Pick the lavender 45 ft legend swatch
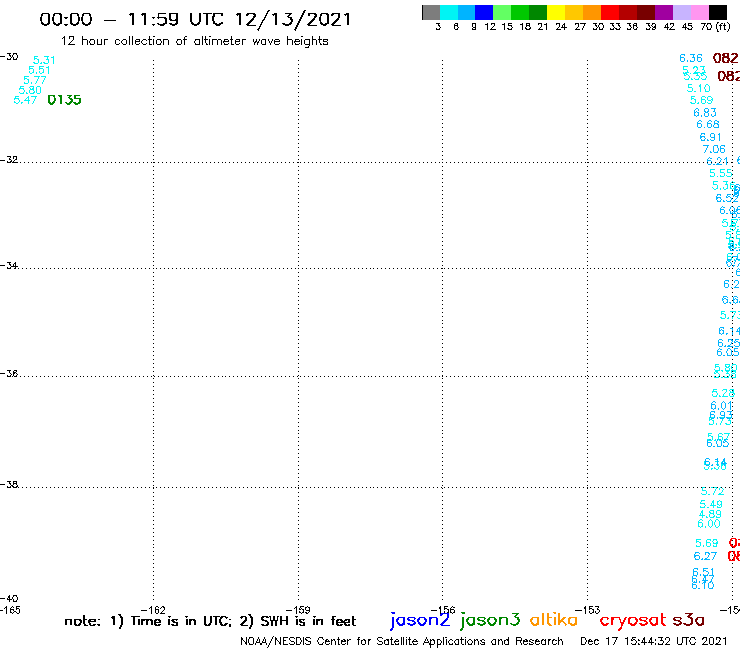The image size is (740, 650). coord(682,12)
